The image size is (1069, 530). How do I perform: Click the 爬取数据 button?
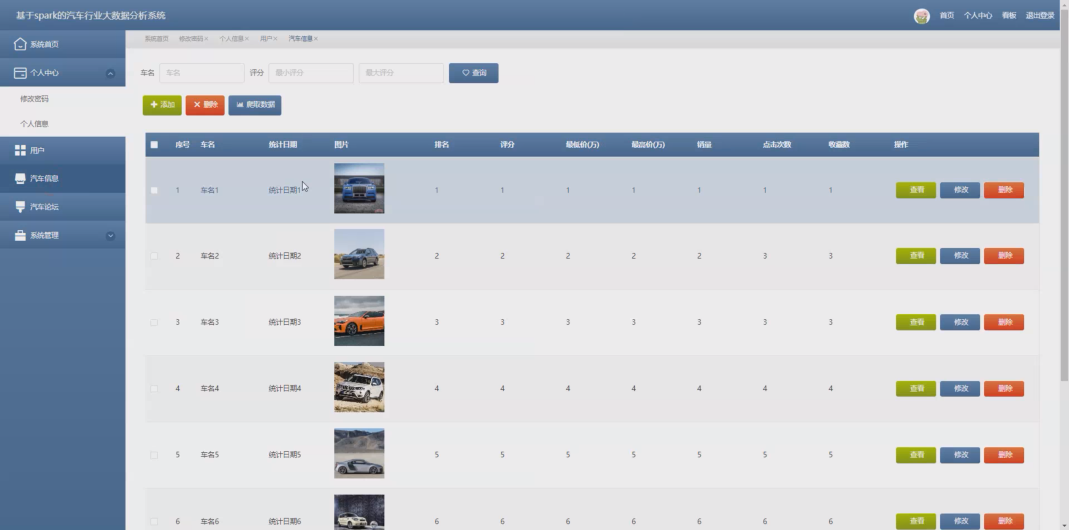point(255,105)
